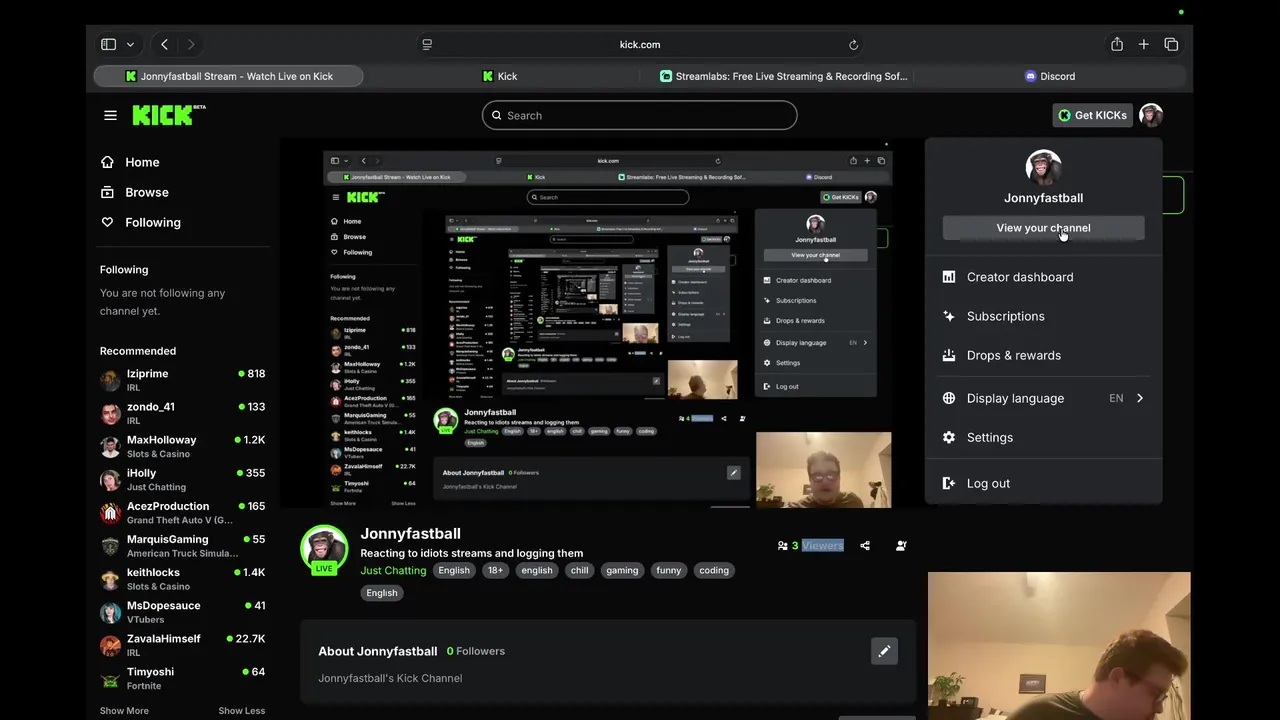Click Show Less under Recommended
The width and height of the screenshot is (1280, 720).
click(x=242, y=711)
